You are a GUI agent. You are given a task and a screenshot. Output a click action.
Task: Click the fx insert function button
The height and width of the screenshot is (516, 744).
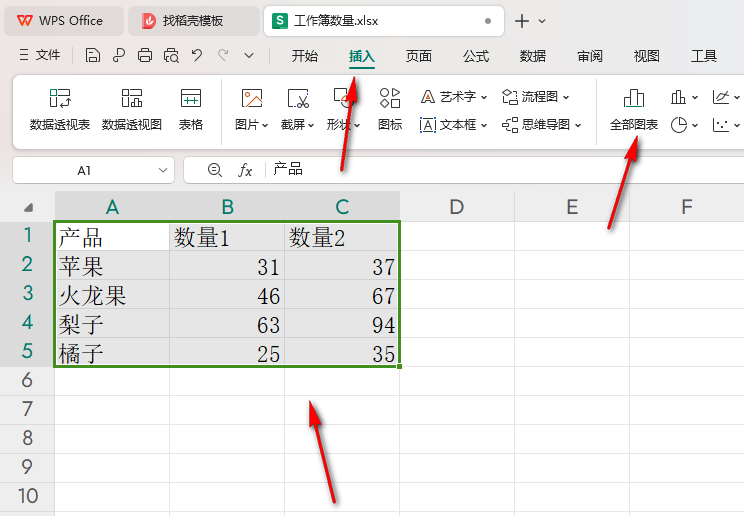click(x=245, y=169)
